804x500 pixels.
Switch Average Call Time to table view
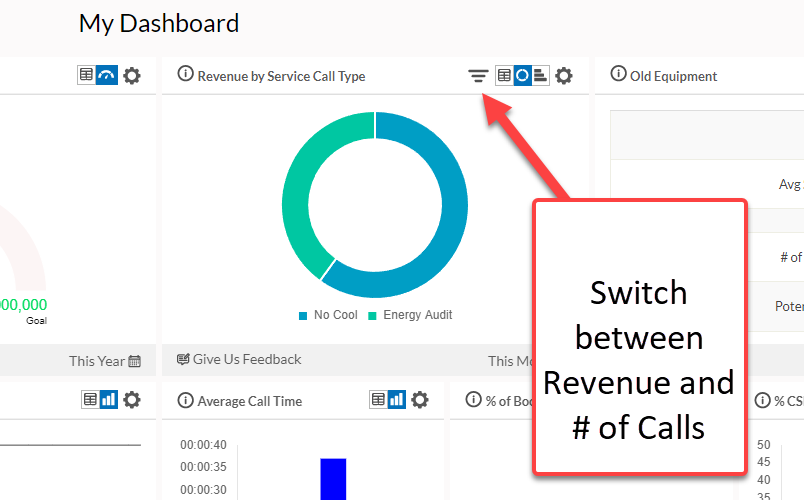coord(378,399)
